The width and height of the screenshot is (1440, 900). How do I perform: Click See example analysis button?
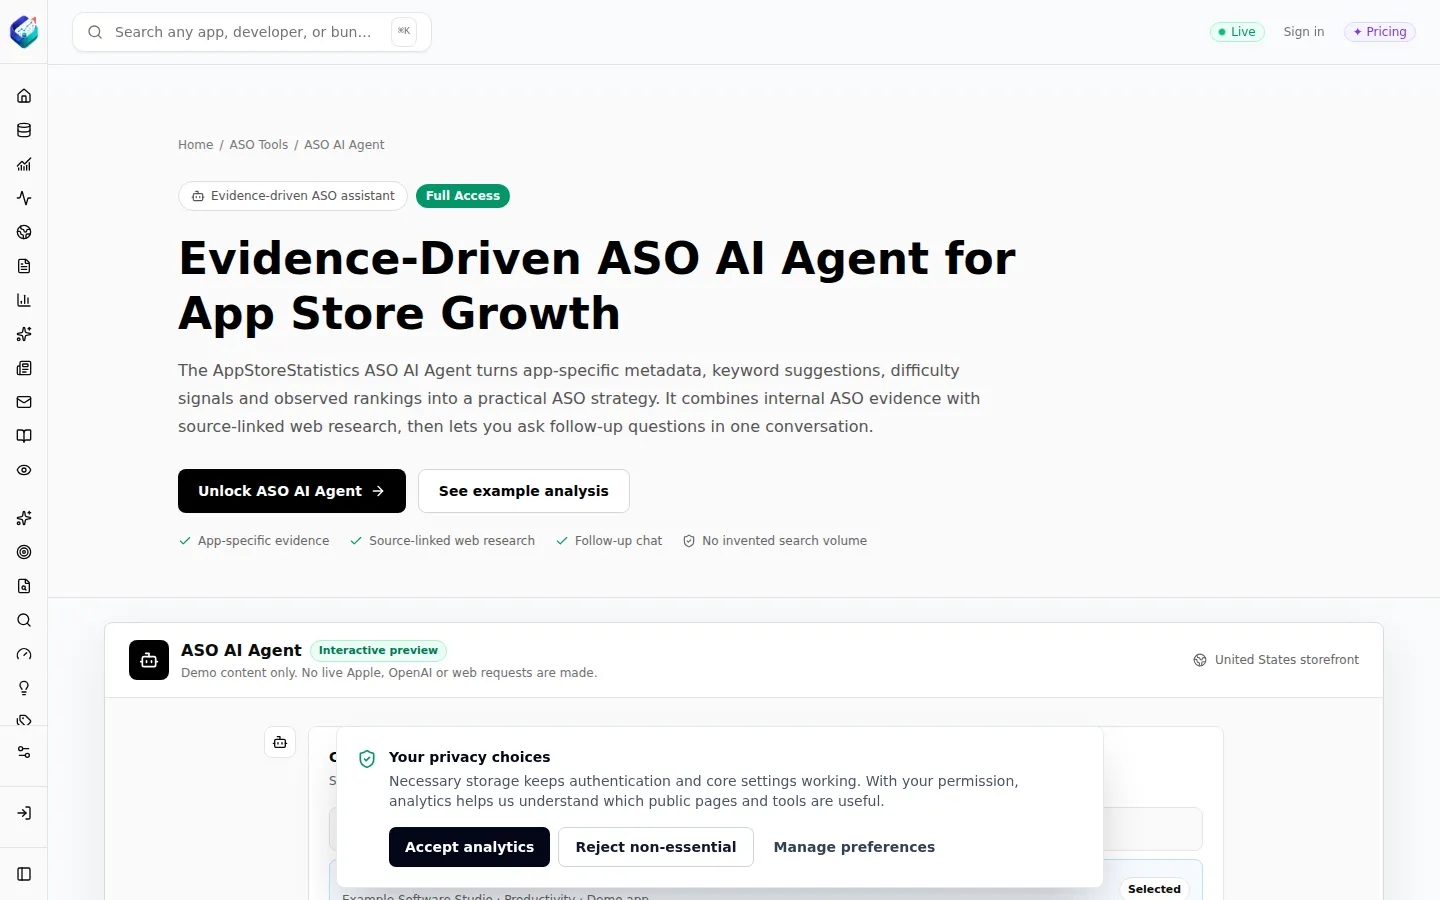coord(524,491)
